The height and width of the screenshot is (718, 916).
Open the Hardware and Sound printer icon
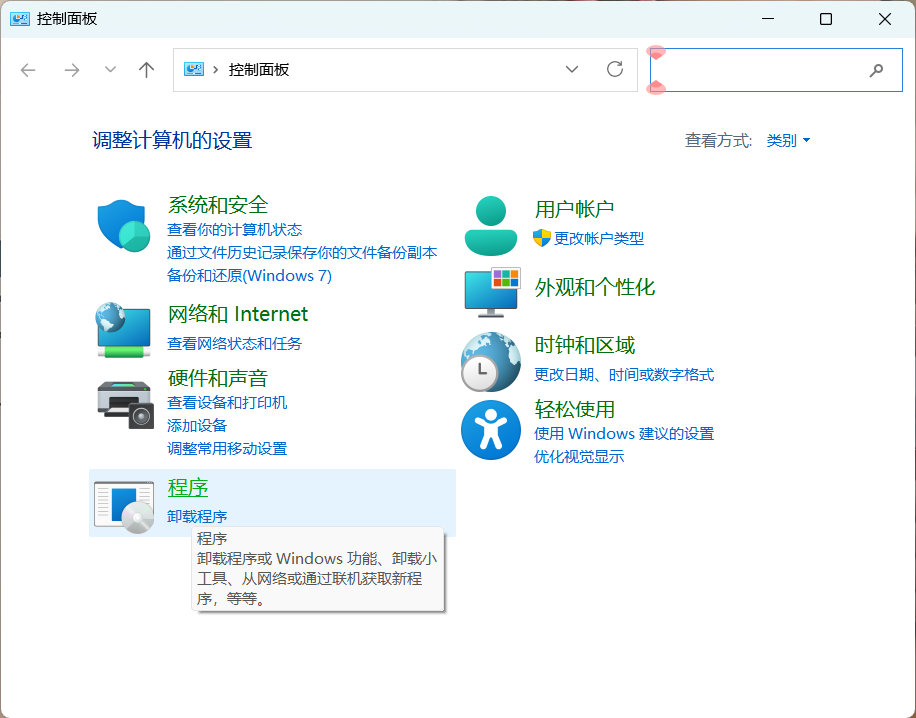125,404
